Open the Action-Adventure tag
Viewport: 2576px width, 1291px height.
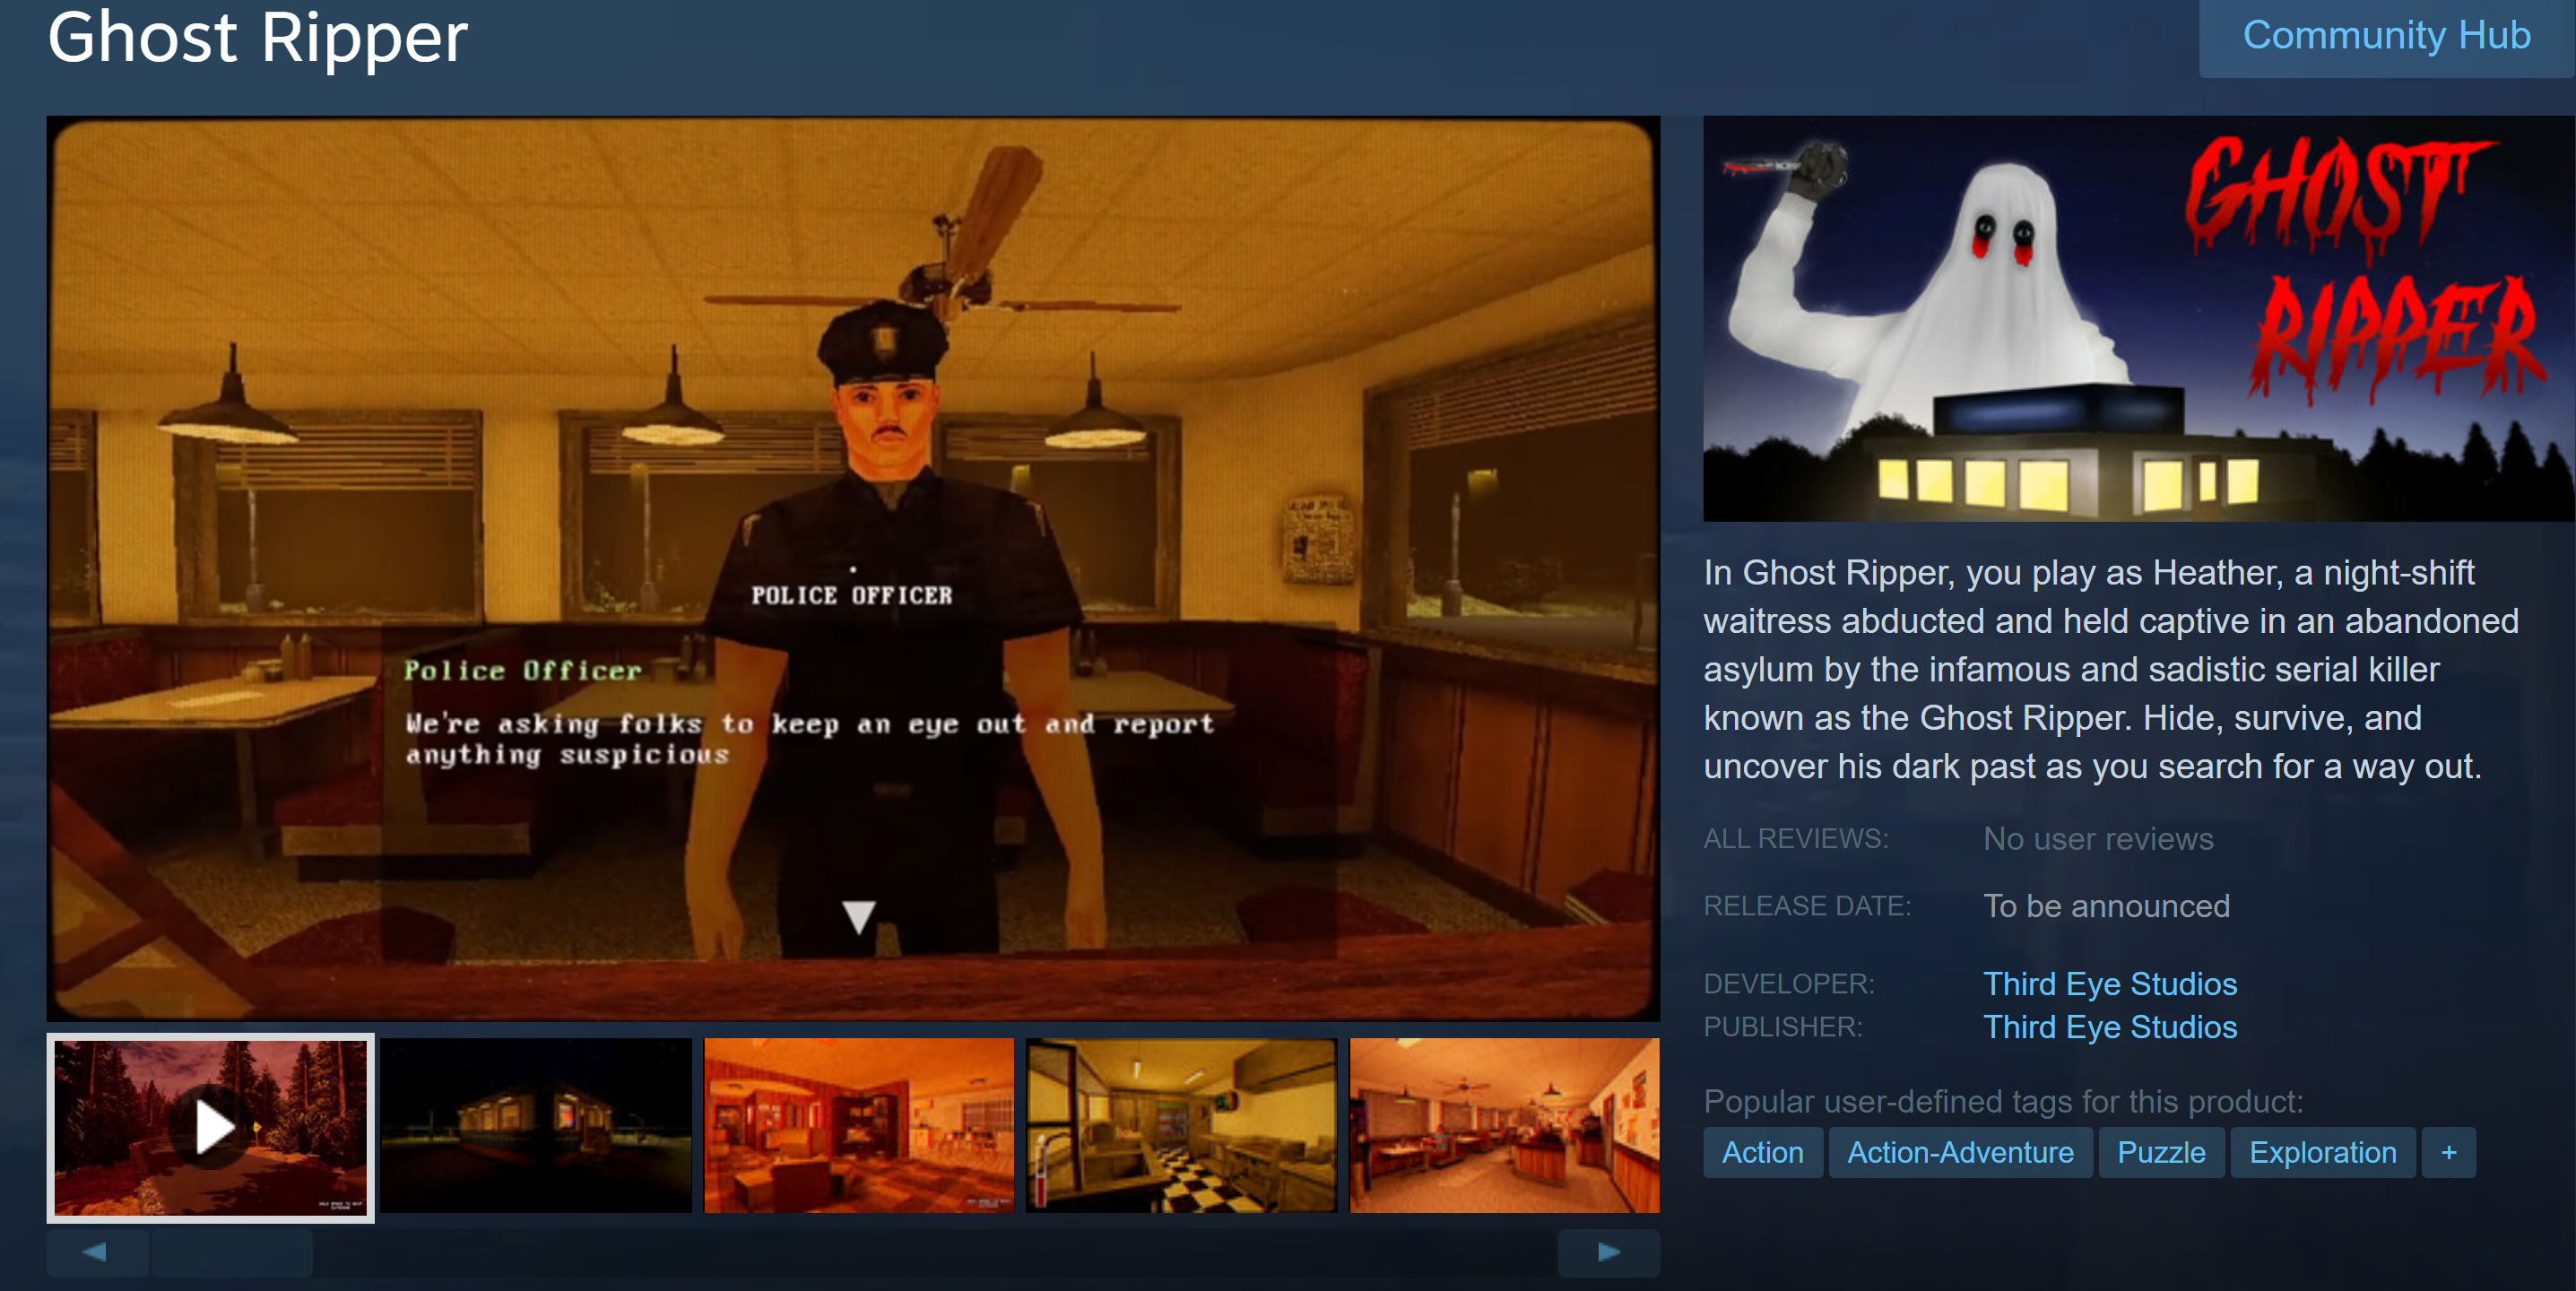point(1960,1152)
